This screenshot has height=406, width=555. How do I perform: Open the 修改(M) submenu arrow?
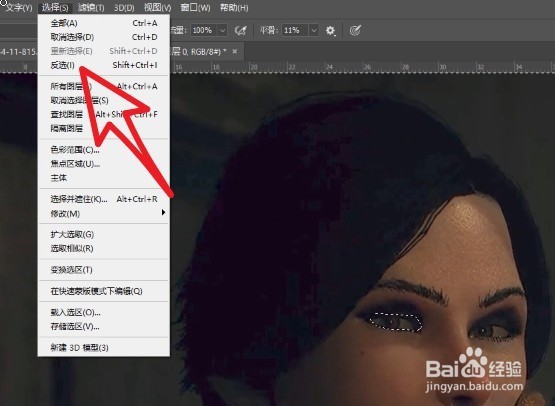(163, 212)
